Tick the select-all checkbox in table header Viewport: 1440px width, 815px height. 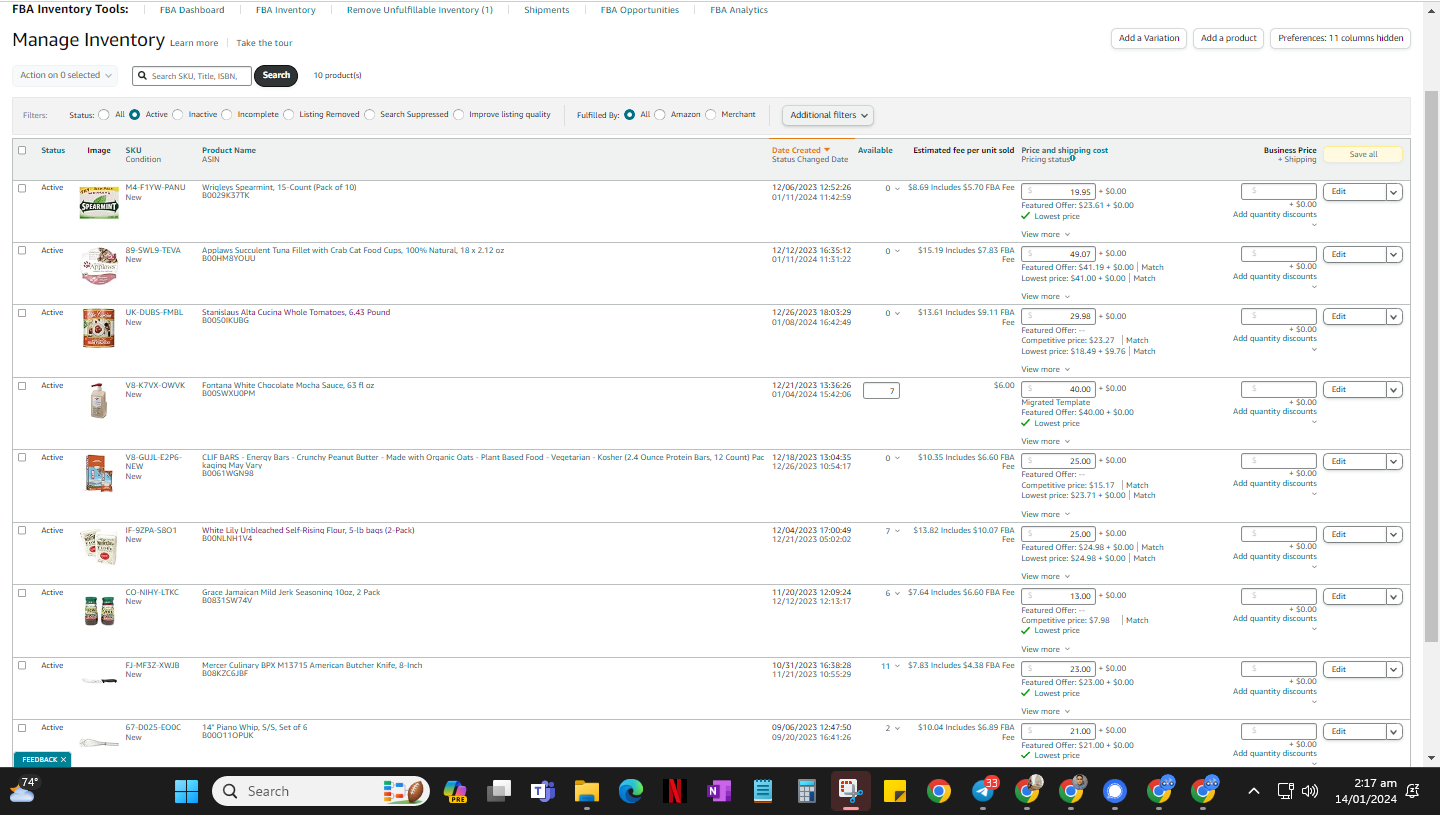pyautogui.click(x=22, y=150)
